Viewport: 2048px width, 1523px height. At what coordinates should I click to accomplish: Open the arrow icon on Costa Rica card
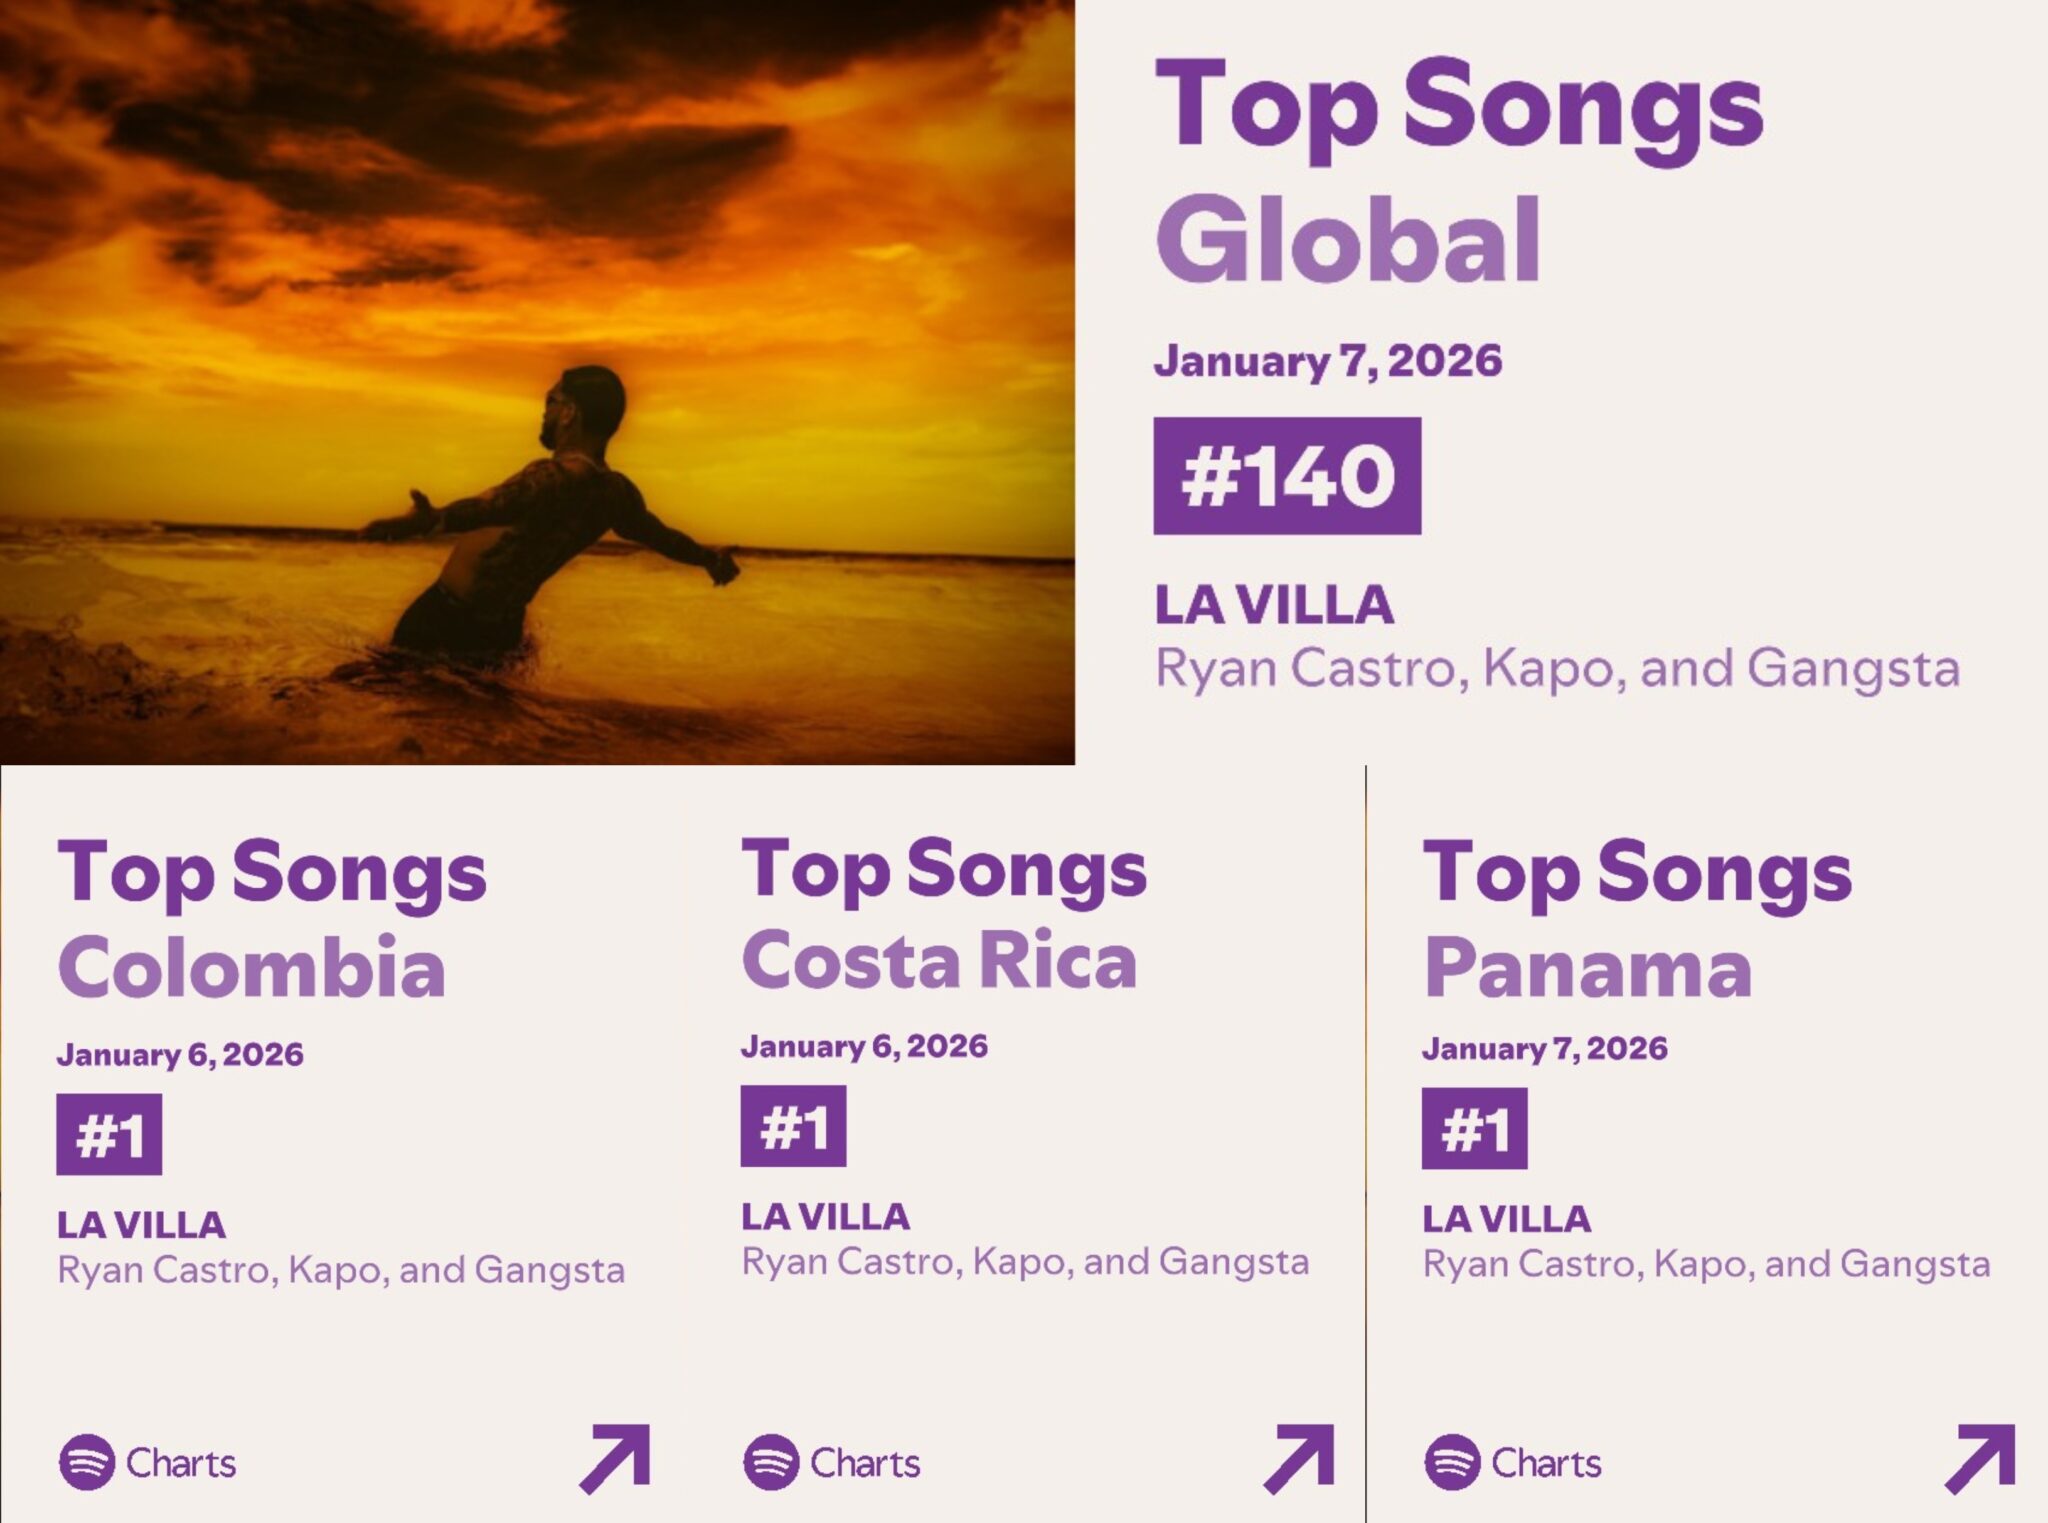click(1299, 1459)
